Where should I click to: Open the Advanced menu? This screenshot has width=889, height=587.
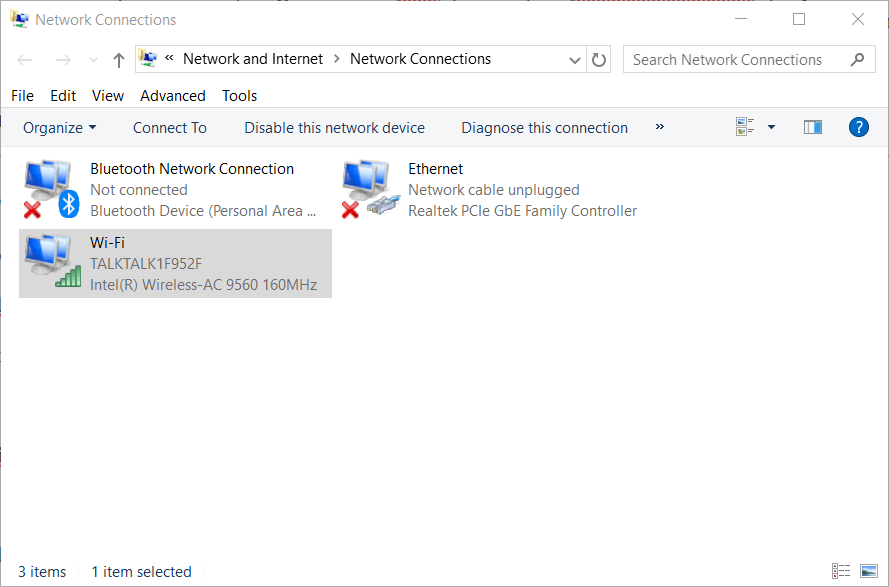click(x=173, y=96)
